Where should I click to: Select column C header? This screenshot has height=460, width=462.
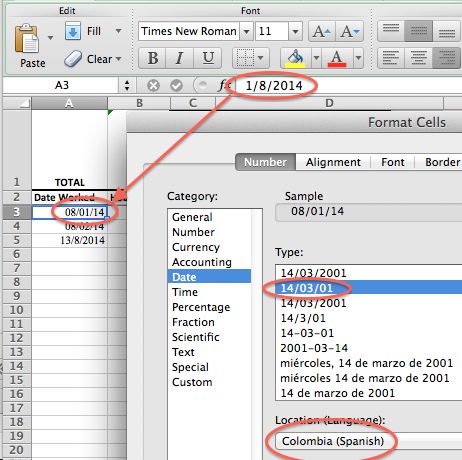coord(193,103)
